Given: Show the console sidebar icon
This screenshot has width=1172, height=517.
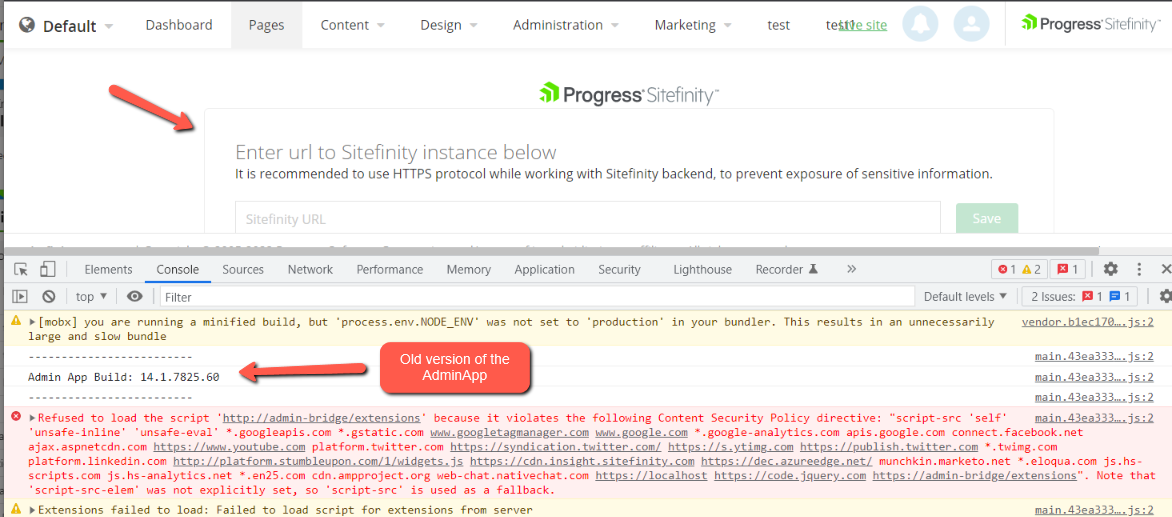Looking at the screenshot, I should click(x=21, y=297).
